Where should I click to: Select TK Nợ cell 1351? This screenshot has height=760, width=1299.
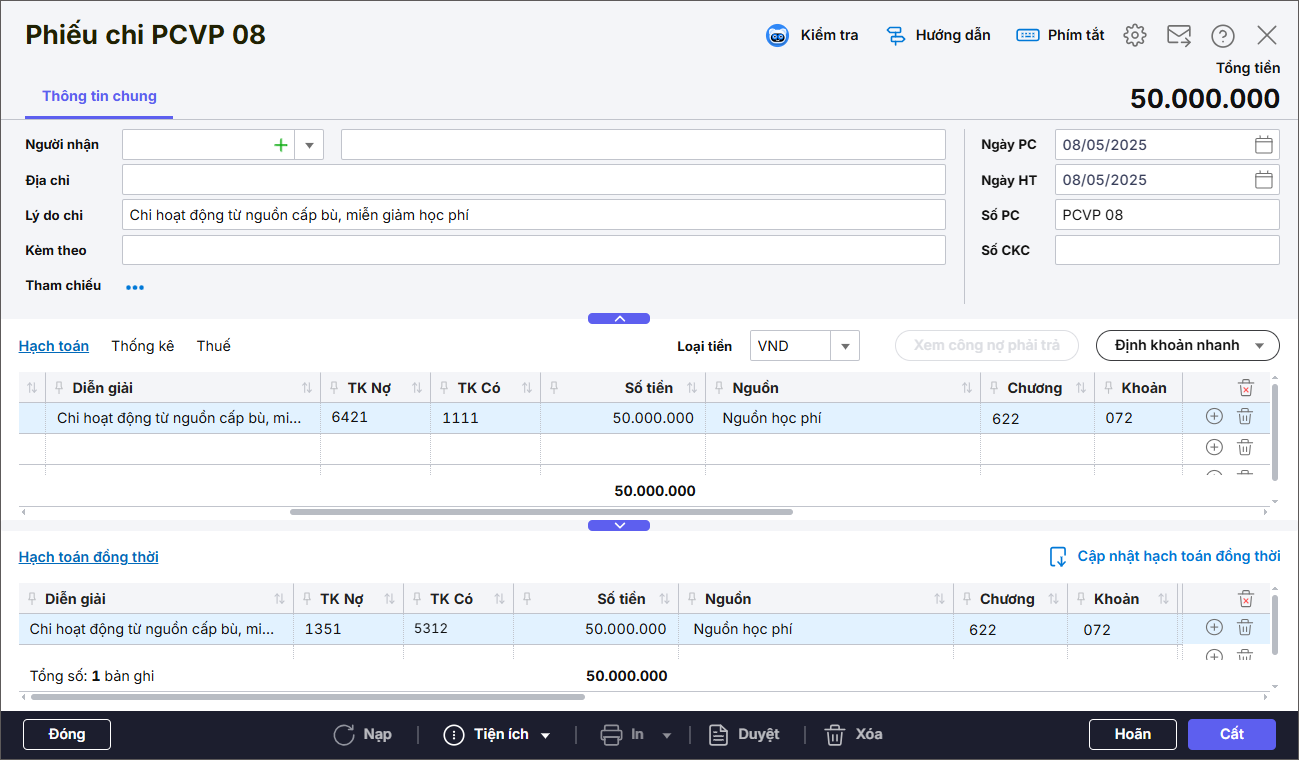[x=348, y=629]
